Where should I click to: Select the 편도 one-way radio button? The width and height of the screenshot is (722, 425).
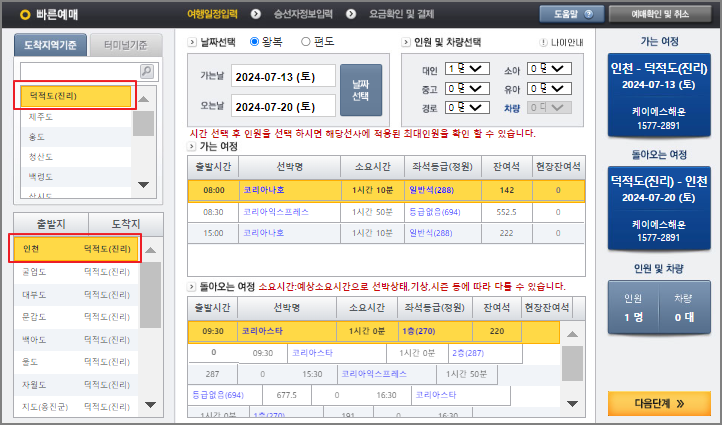tap(305, 42)
